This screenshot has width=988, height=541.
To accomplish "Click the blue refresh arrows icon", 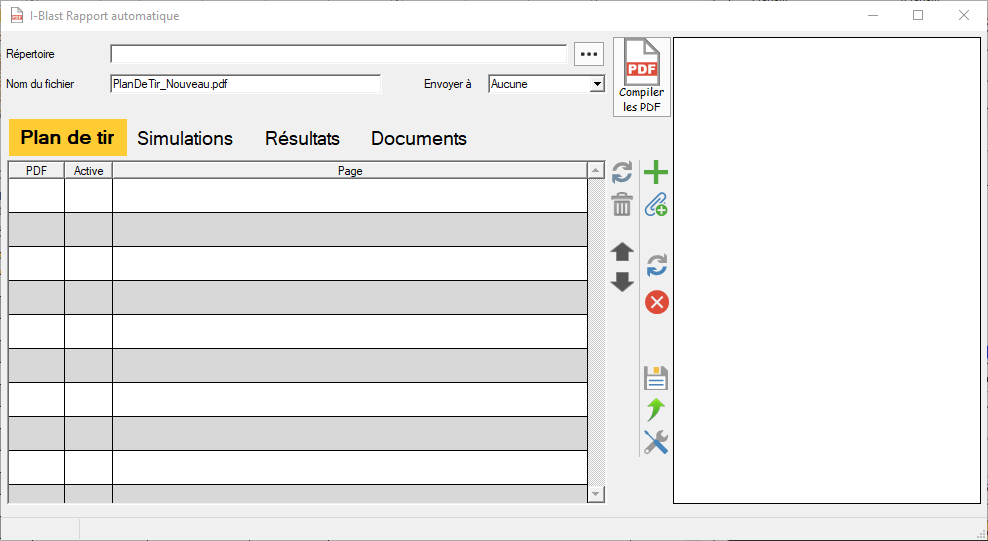I will 656,266.
